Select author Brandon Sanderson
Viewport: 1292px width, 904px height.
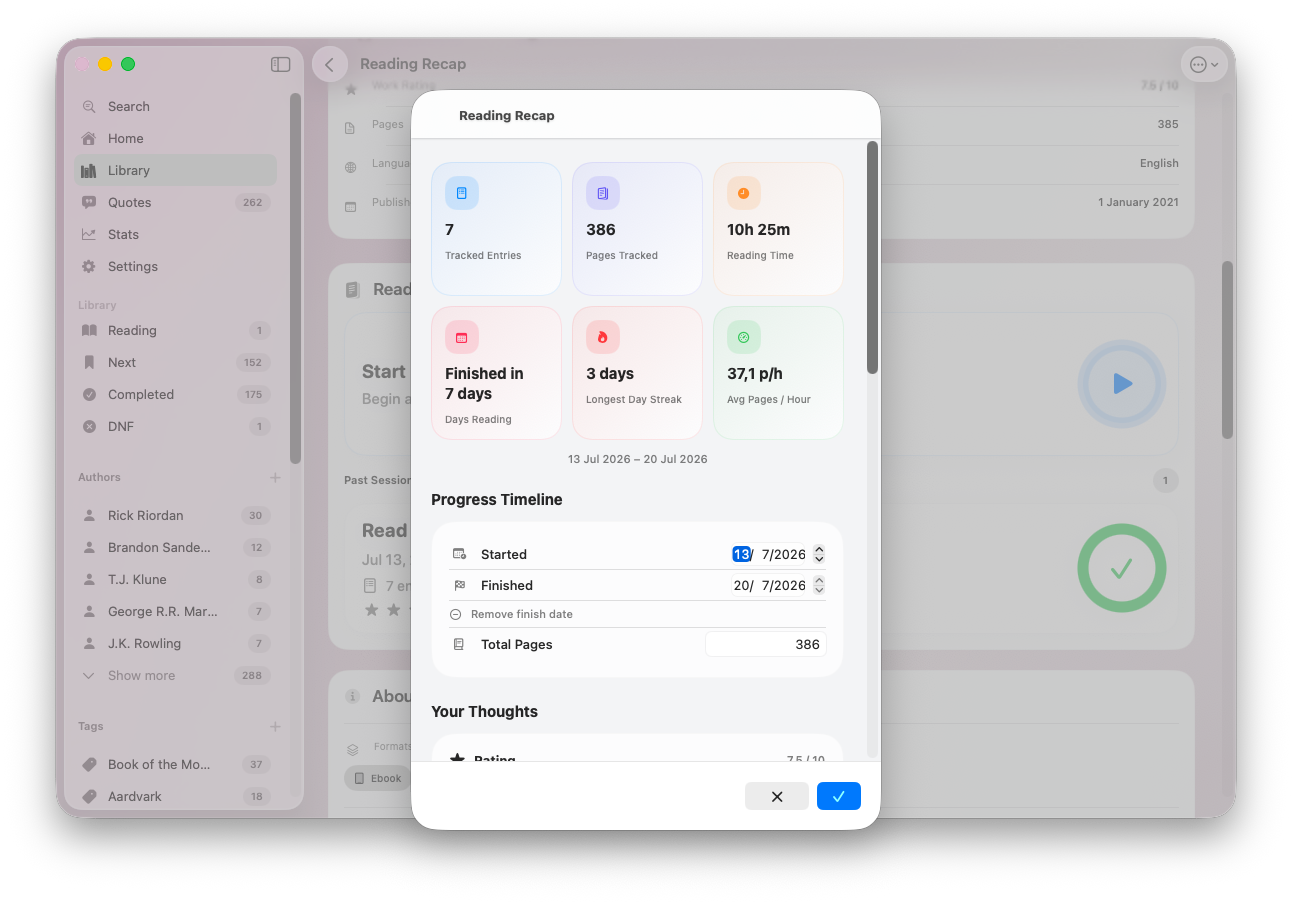pos(175,547)
